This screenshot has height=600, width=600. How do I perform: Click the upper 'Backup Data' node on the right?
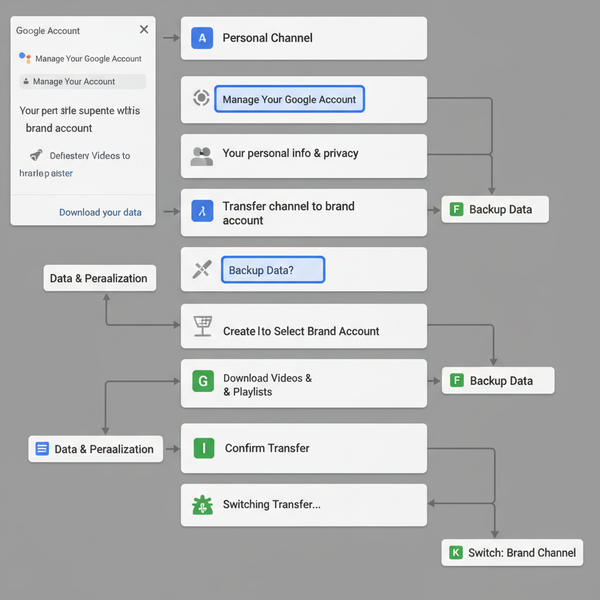(x=495, y=210)
